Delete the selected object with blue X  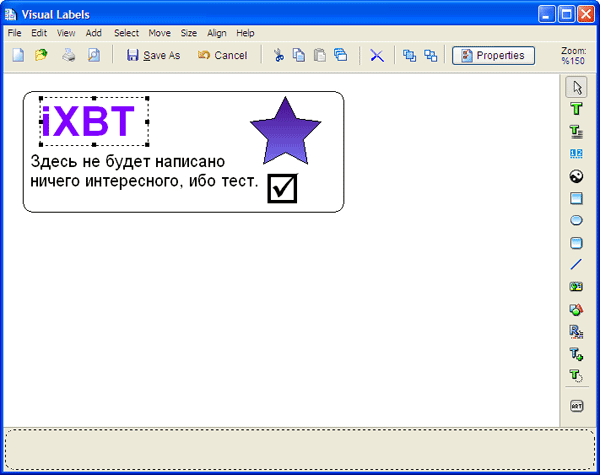[377, 55]
